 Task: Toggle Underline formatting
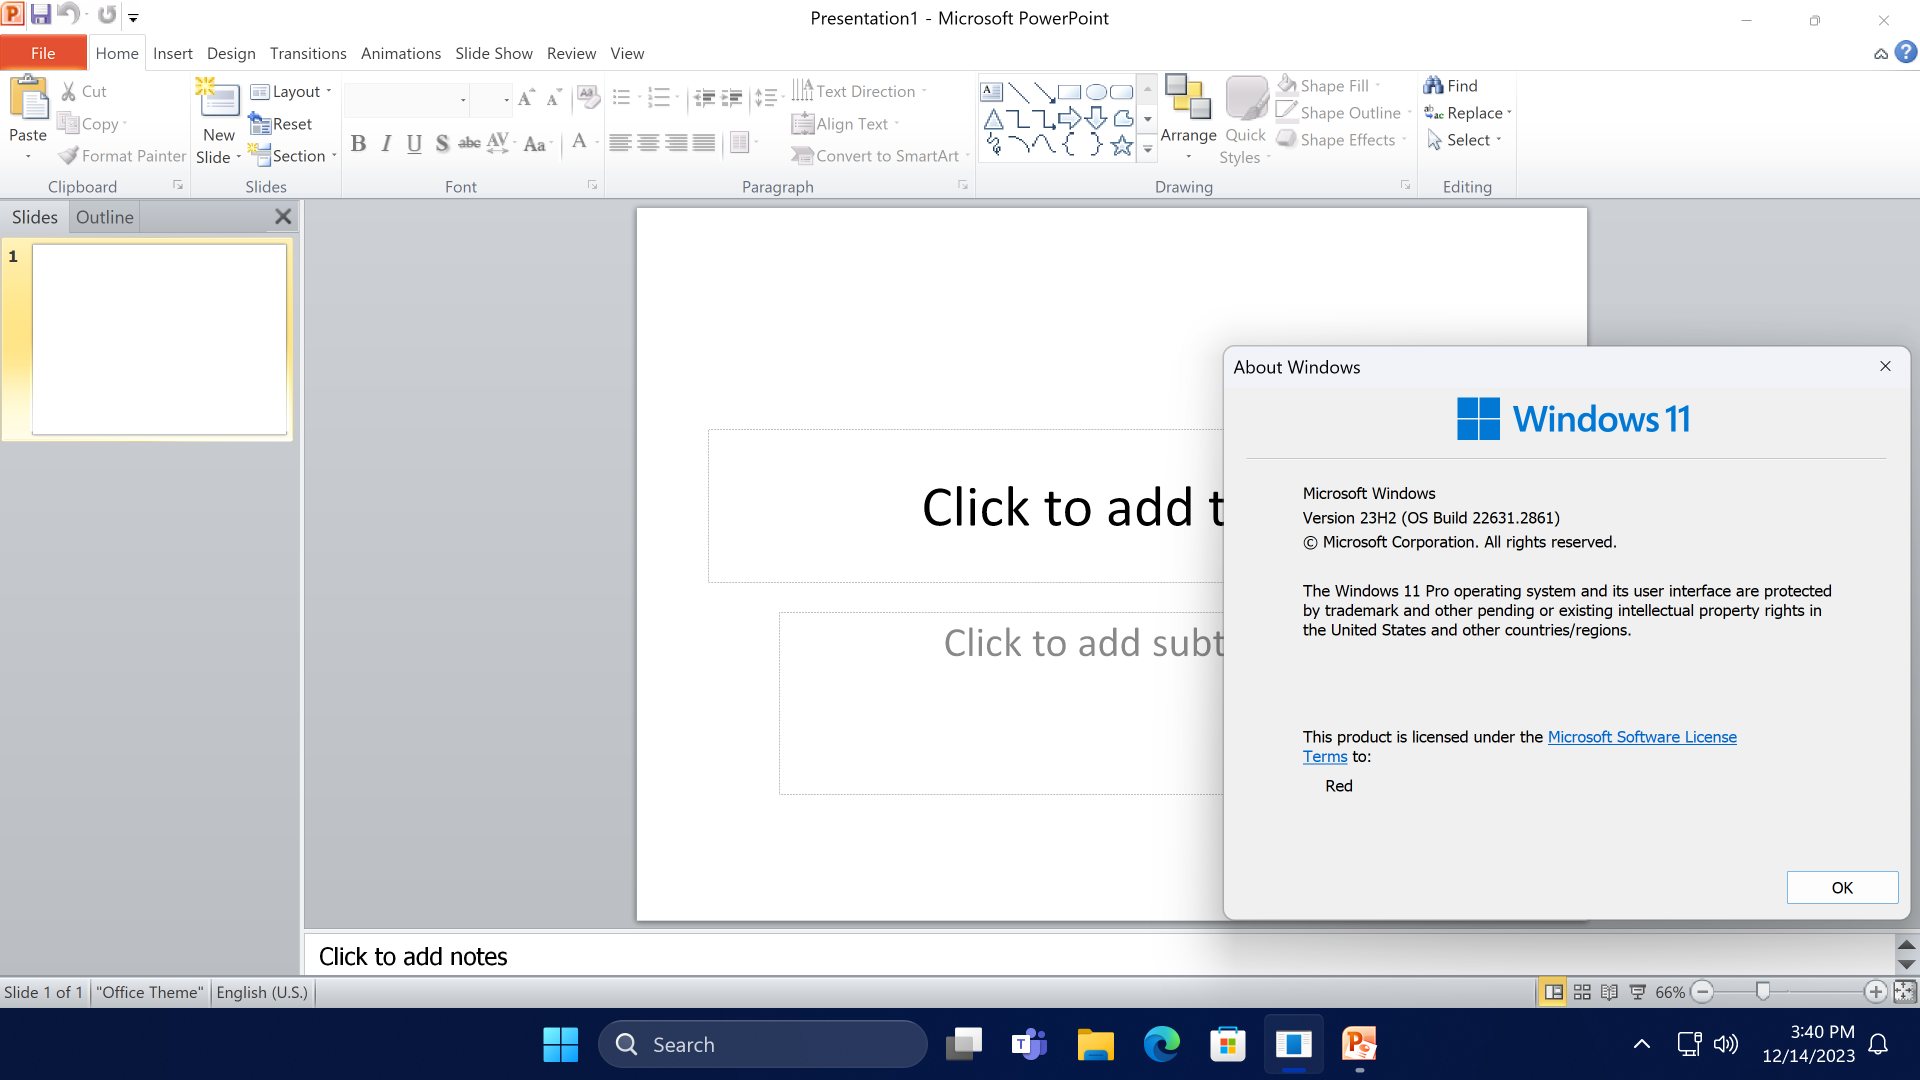coord(414,144)
